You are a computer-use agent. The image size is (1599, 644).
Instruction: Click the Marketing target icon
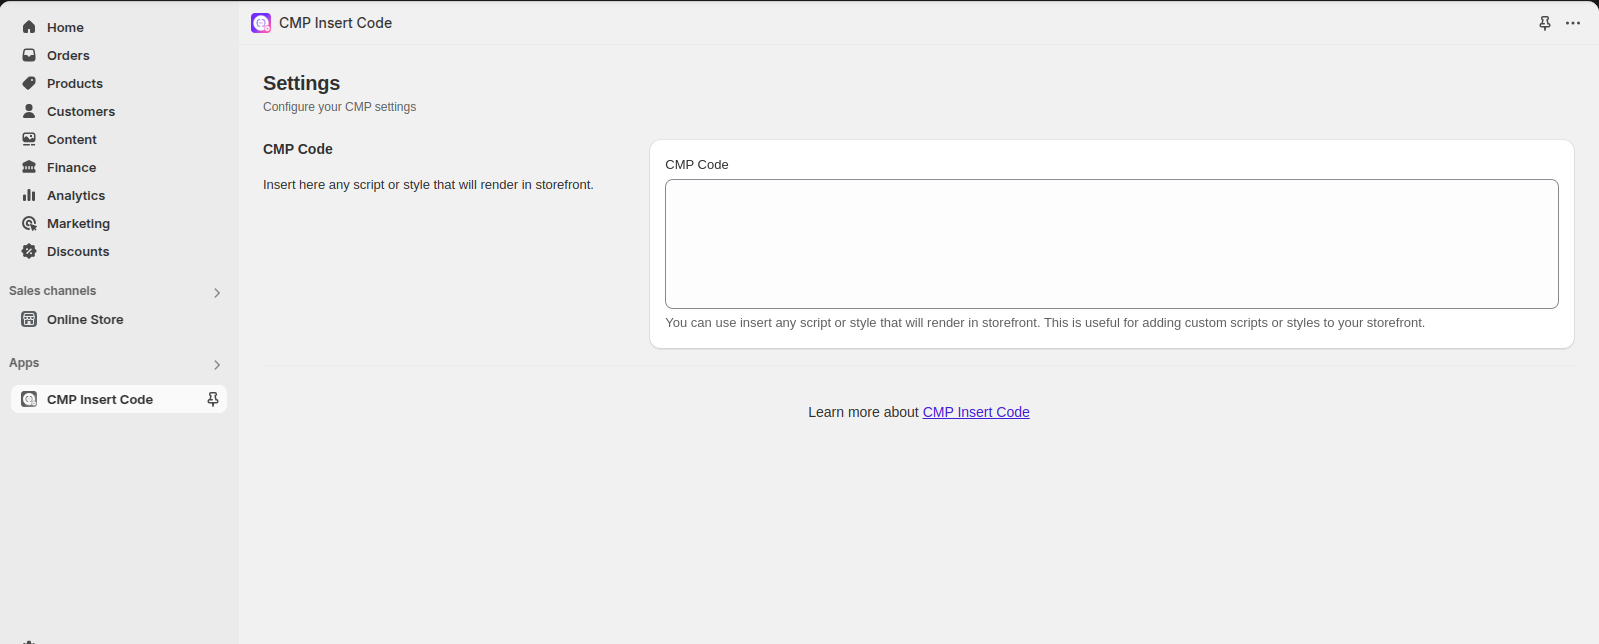(x=29, y=223)
